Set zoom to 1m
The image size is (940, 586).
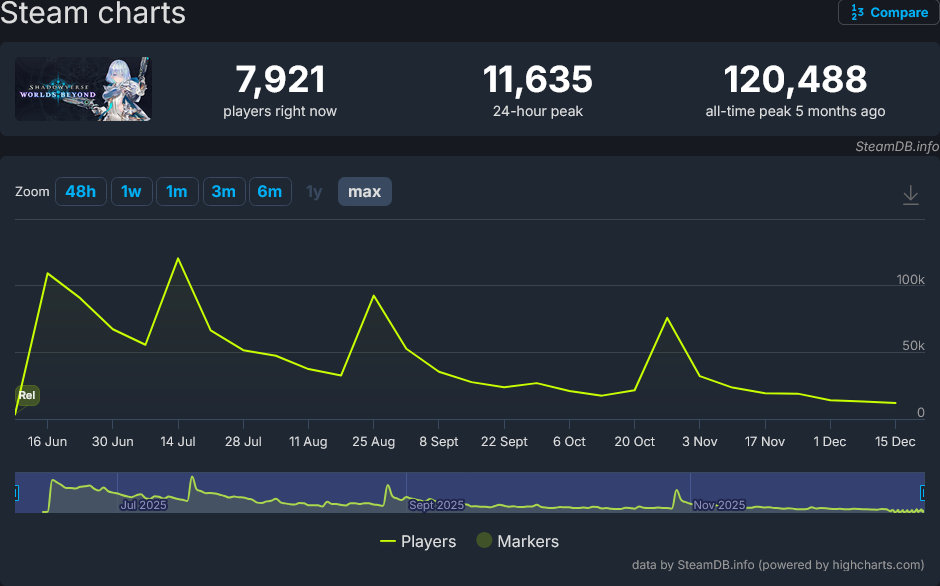pyautogui.click(x=177, y=191)
